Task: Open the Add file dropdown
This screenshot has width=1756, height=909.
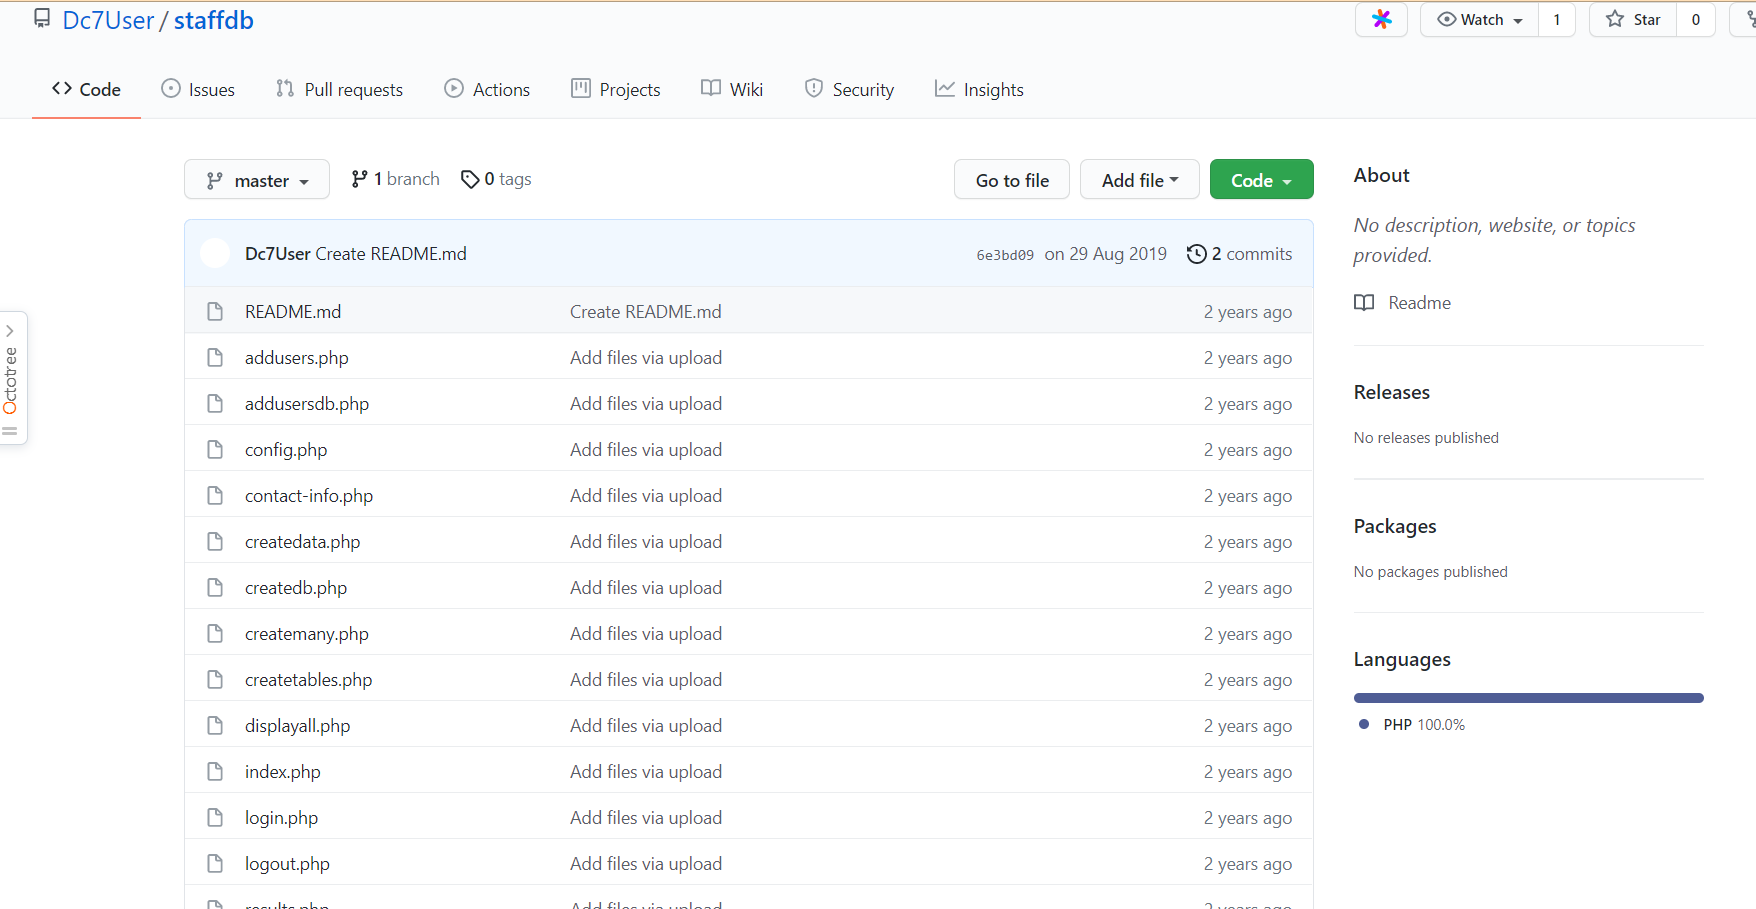Action: point(1139,180)
